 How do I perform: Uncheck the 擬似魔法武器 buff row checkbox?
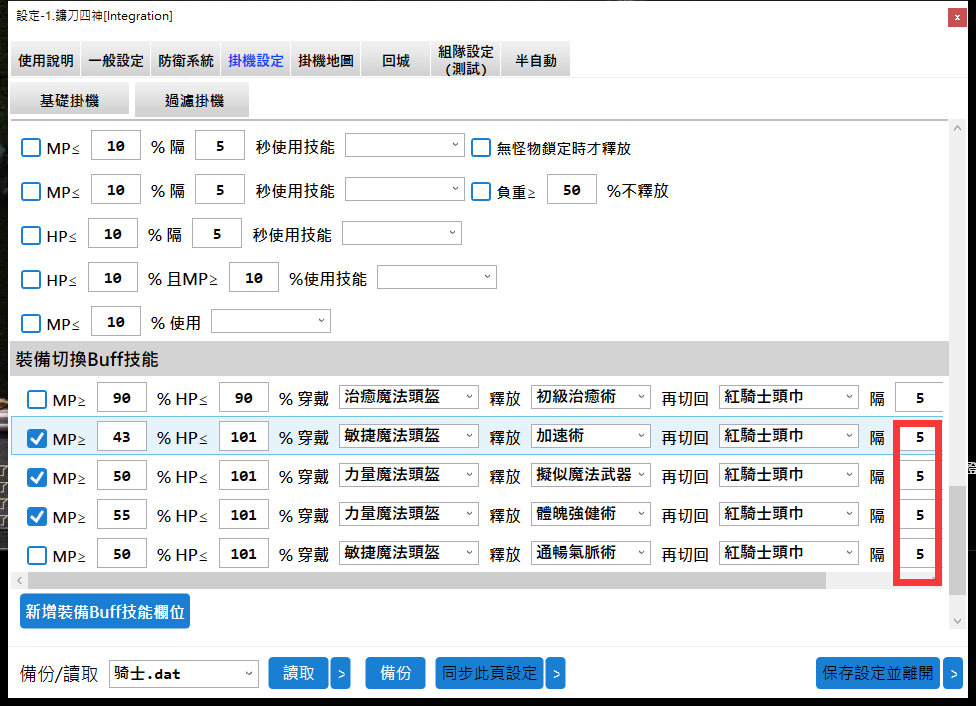37,478
